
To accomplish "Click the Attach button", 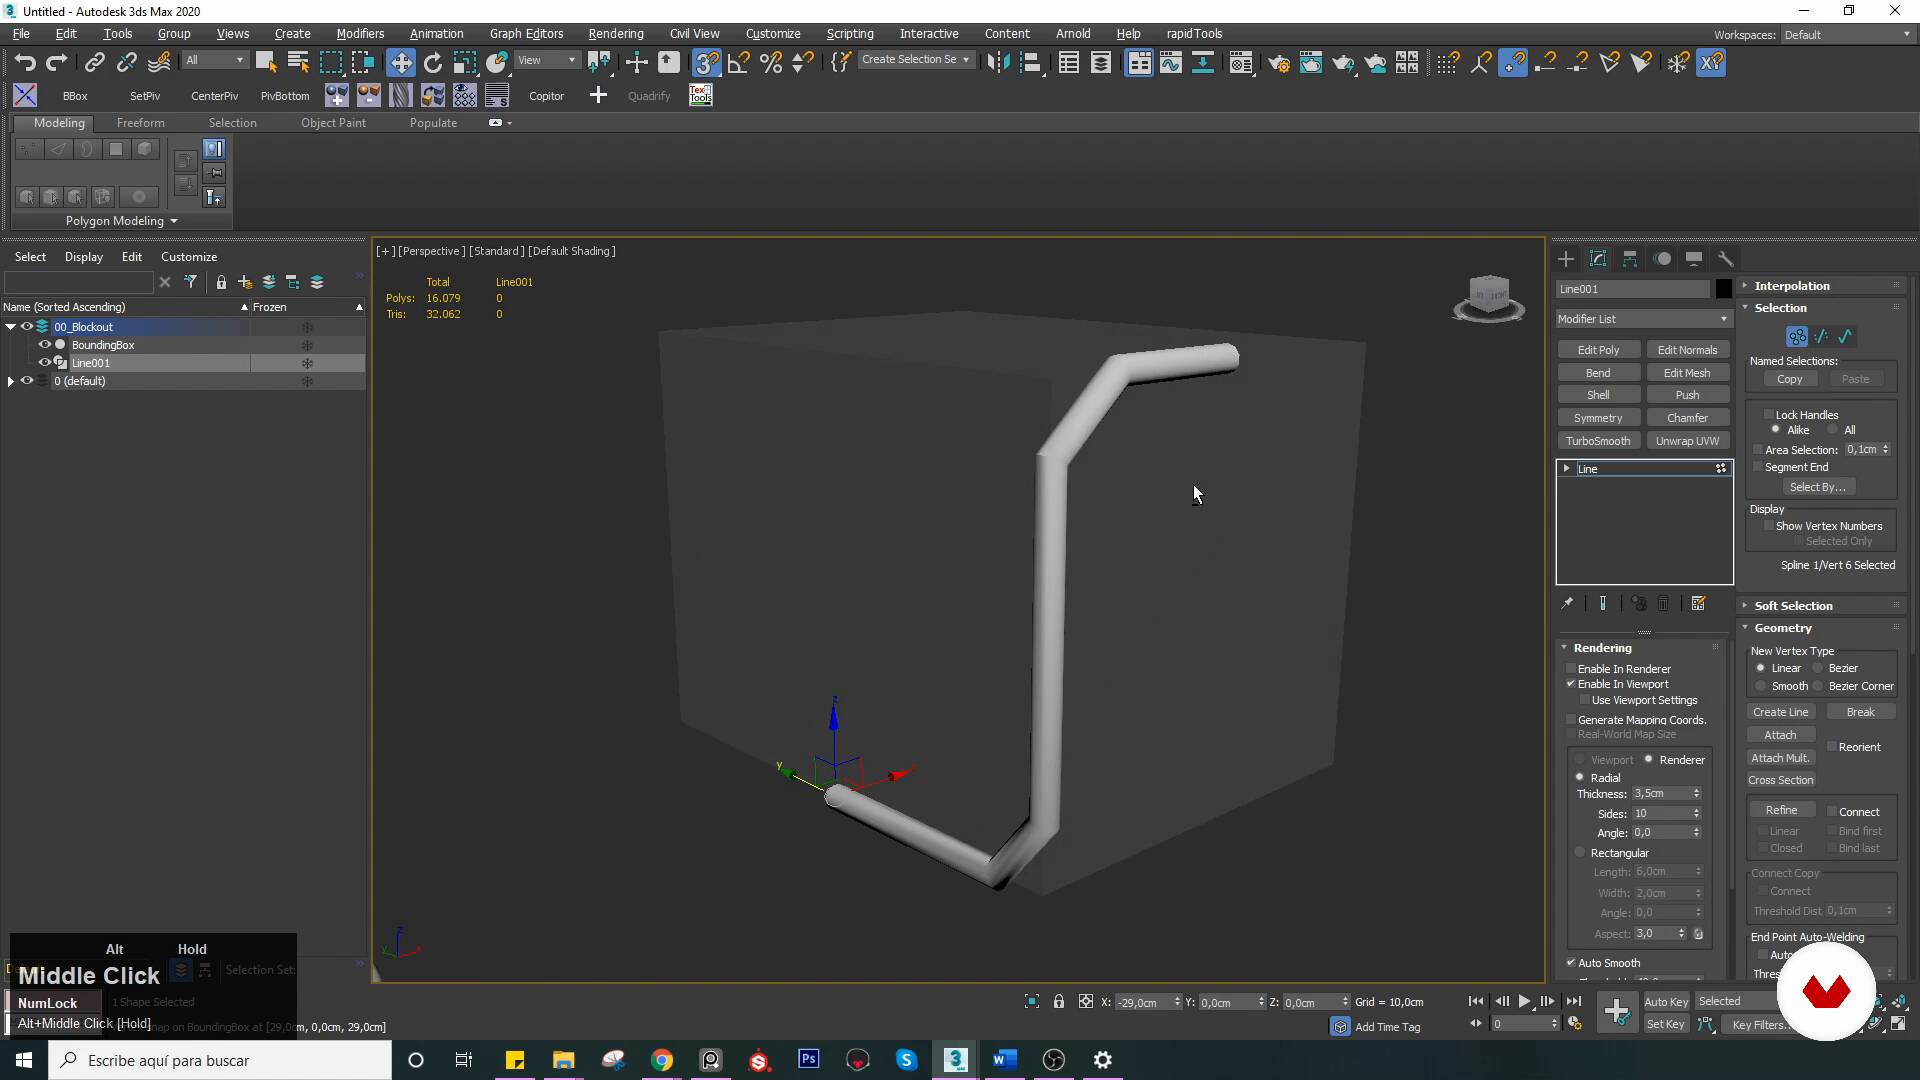I will coord(1780,735).
